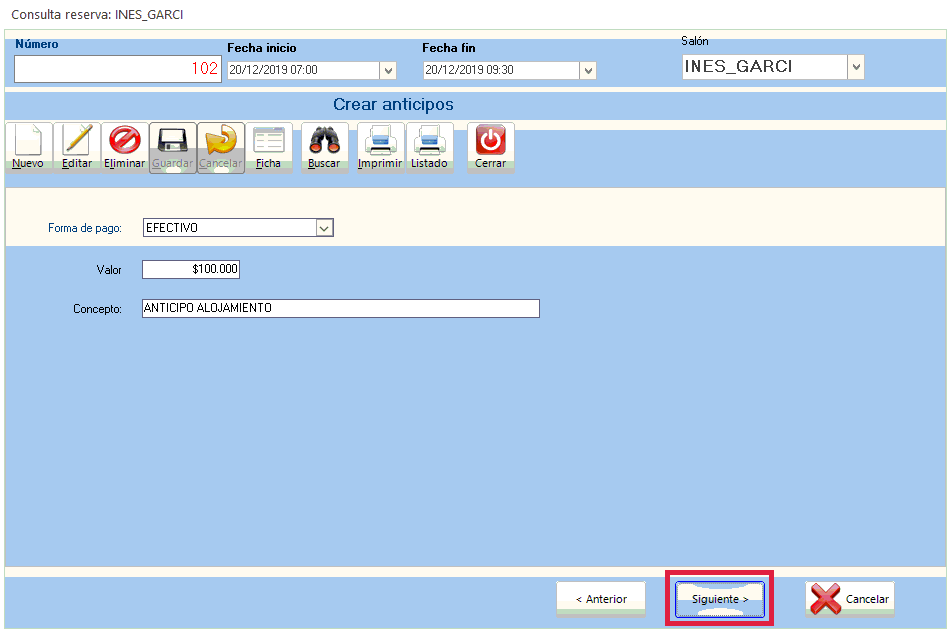Click the red Cerrar power icon
Viewport: 952px width, 633px height.
[x=490, y=141]
